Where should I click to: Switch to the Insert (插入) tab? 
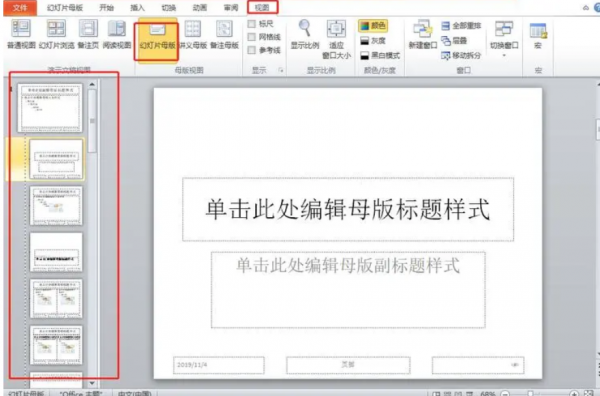[x=137, y=8]
